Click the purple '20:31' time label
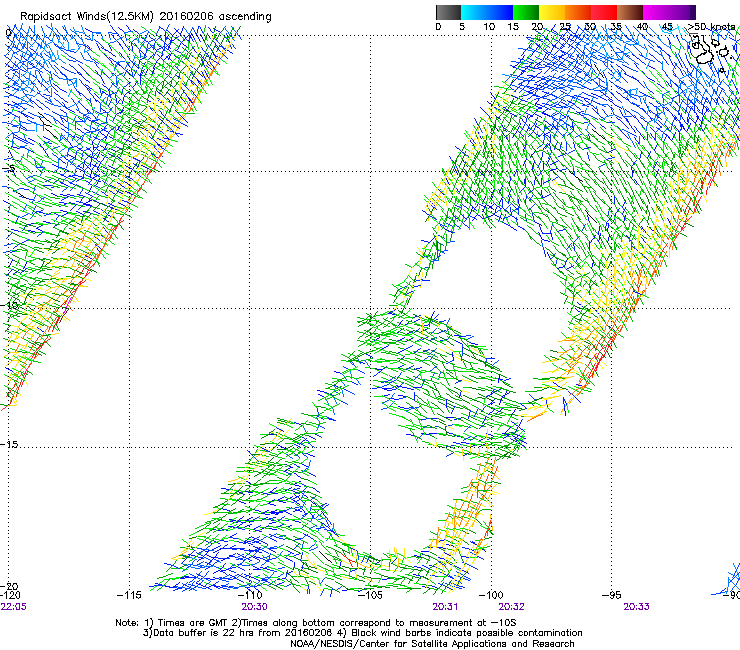Screen dimensions: 740x650 pyautogui.click(x=445, y=607)
